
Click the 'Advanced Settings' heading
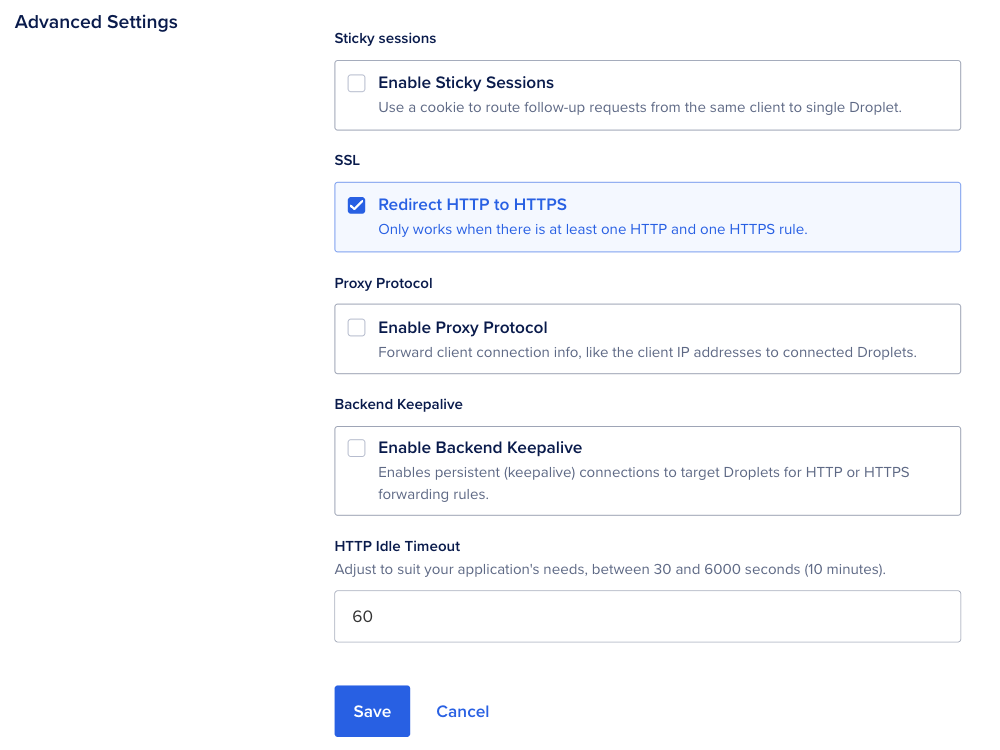[96, 22]
